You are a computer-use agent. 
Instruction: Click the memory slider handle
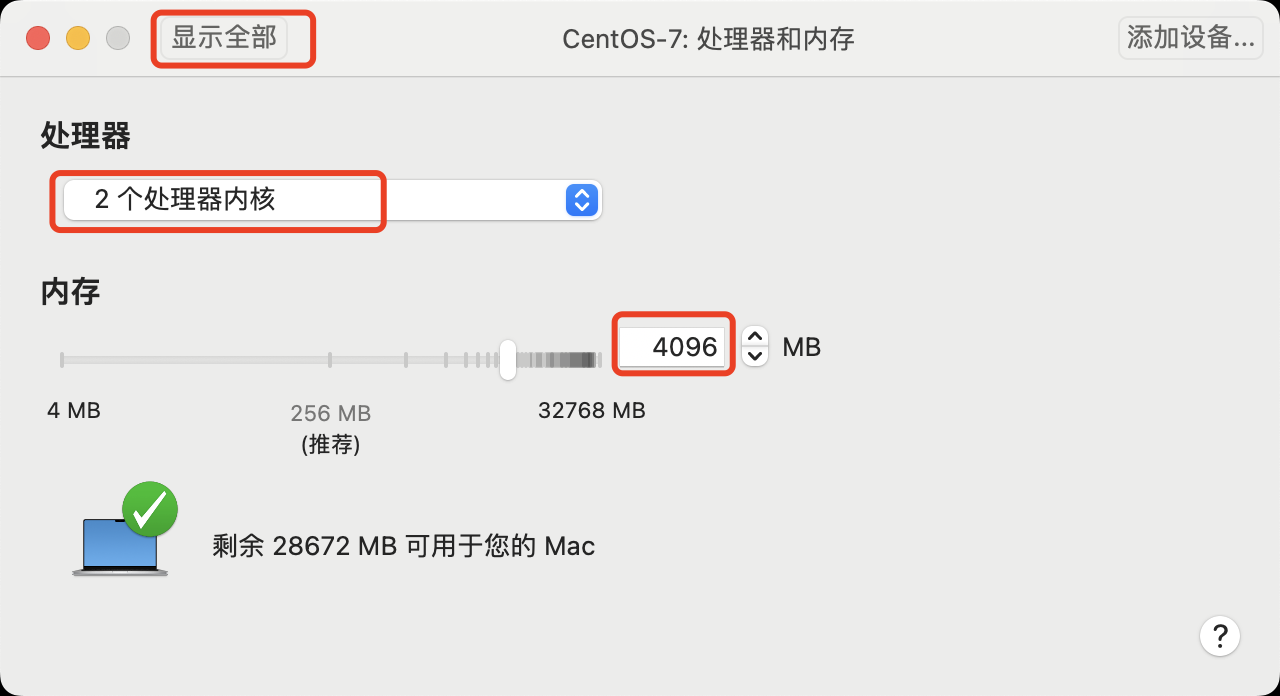508,360
